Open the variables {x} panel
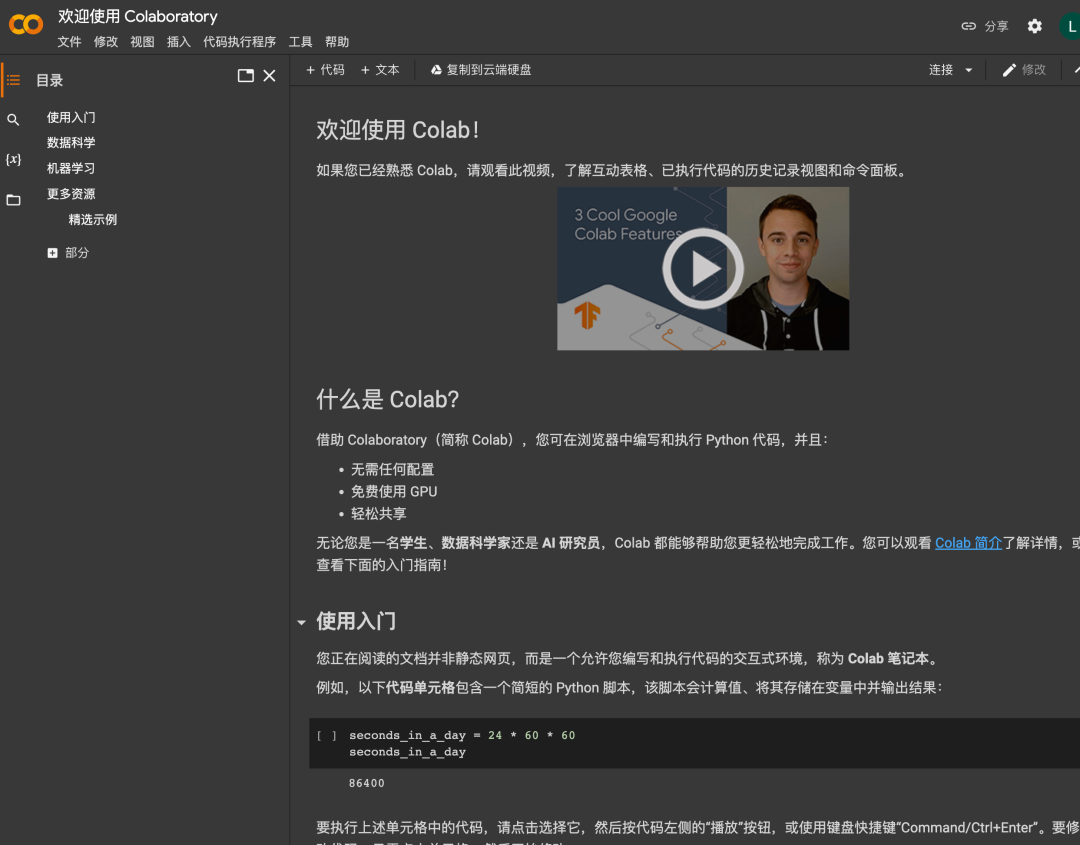 point(13,160)
